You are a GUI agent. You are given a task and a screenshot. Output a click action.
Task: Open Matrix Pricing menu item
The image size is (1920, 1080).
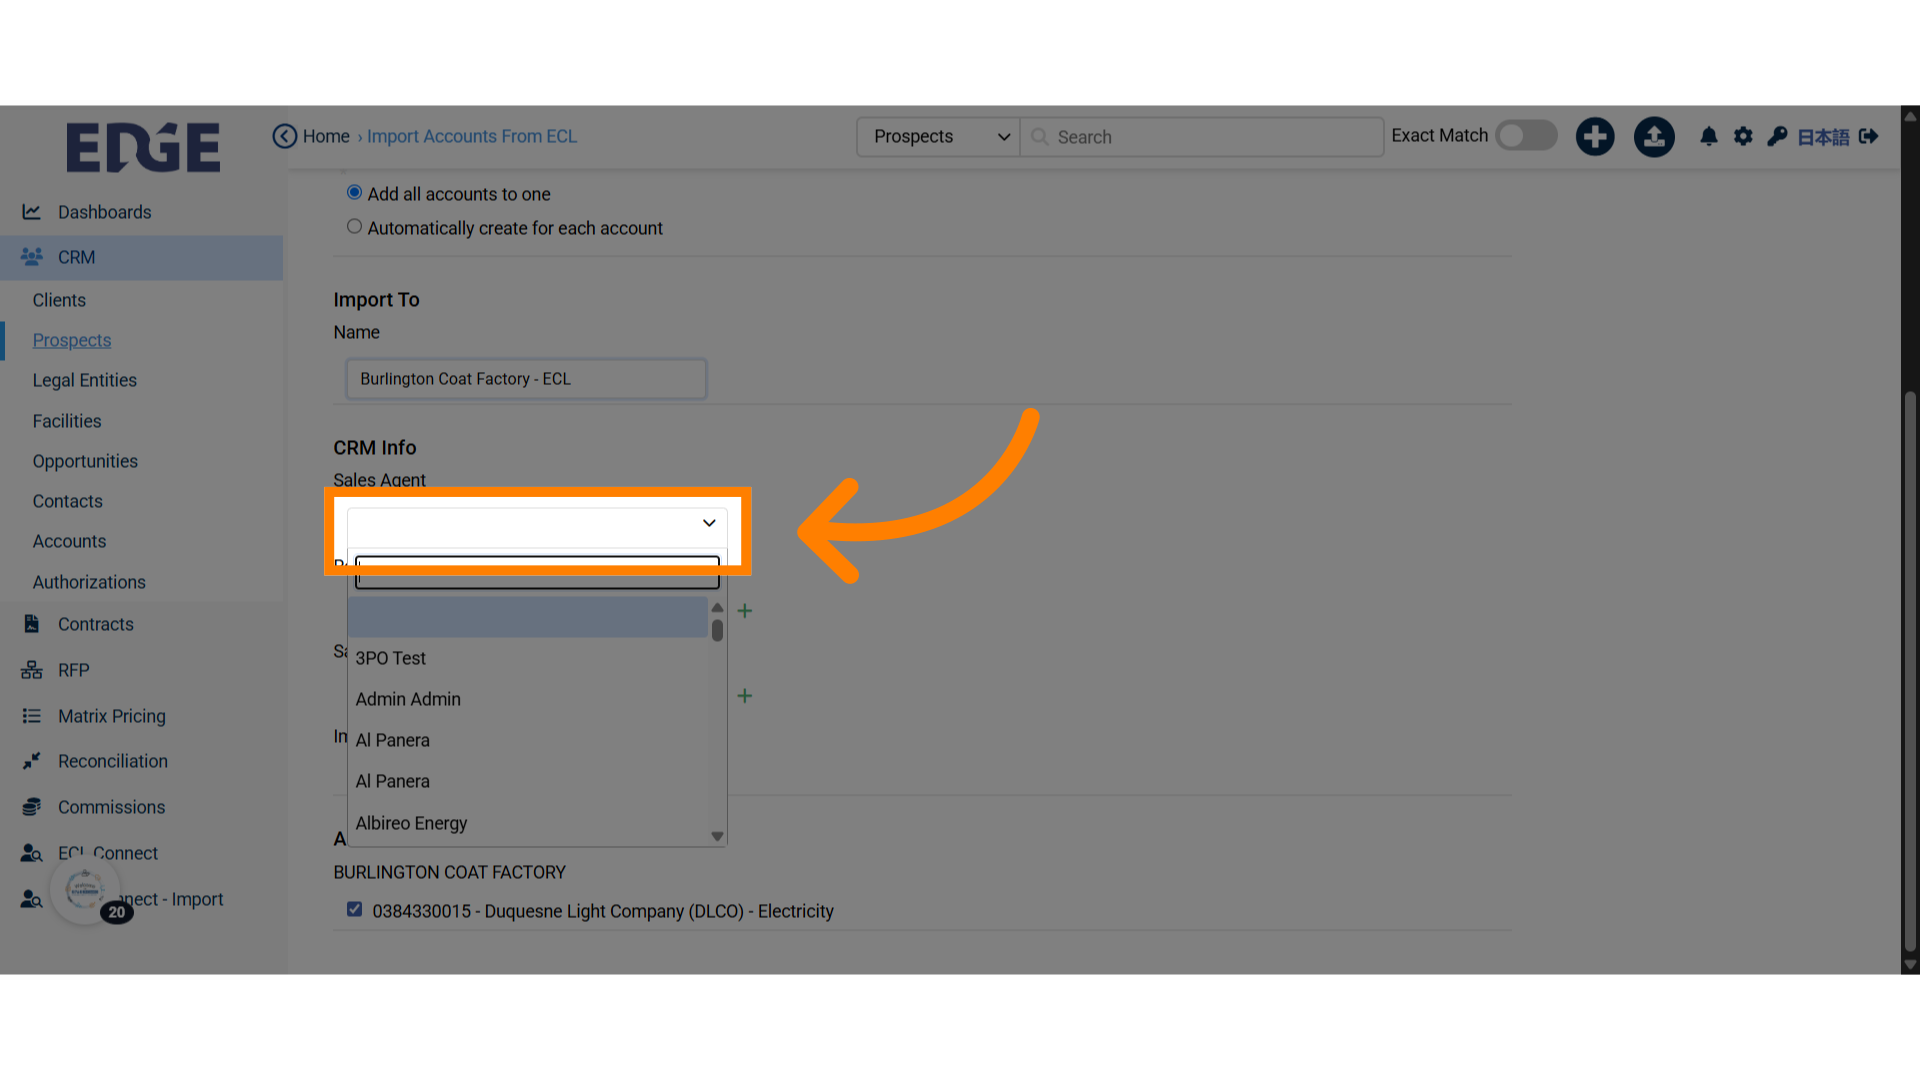[112, 716]
